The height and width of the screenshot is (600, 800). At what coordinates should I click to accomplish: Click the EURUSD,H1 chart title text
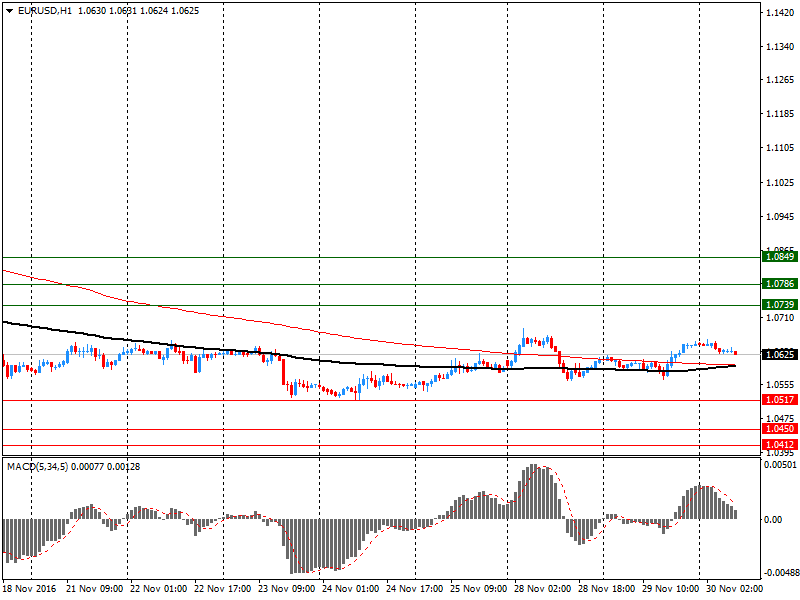tap(45, 11)
